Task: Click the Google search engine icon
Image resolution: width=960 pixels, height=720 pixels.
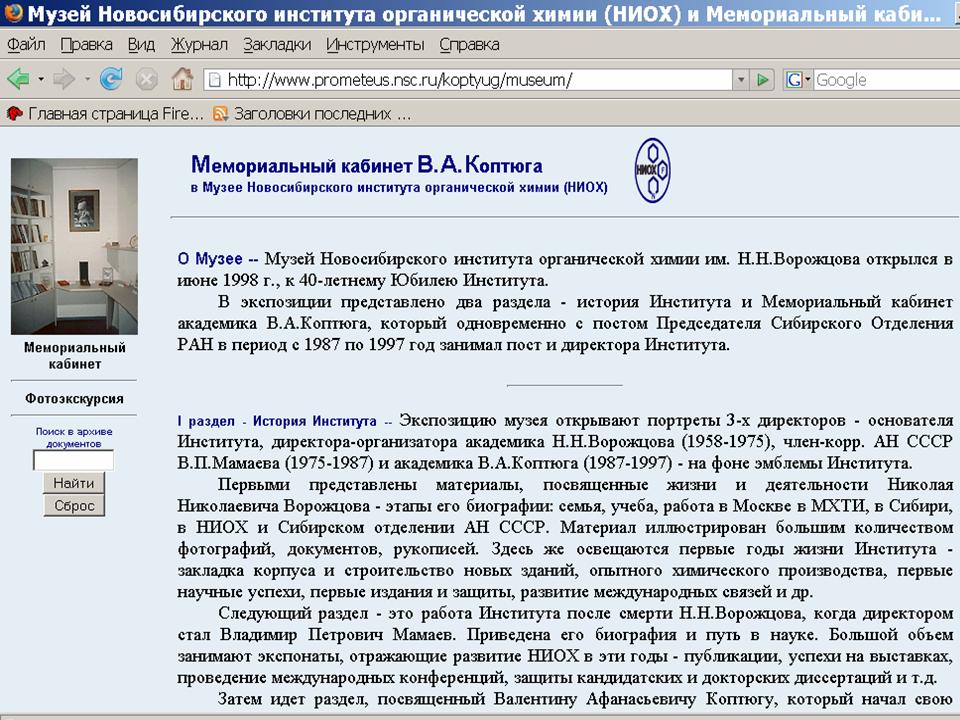Action: (x=793, y=80)
